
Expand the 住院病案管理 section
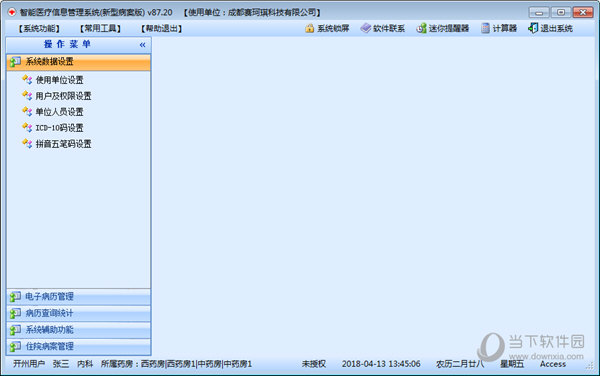(78, 347)
